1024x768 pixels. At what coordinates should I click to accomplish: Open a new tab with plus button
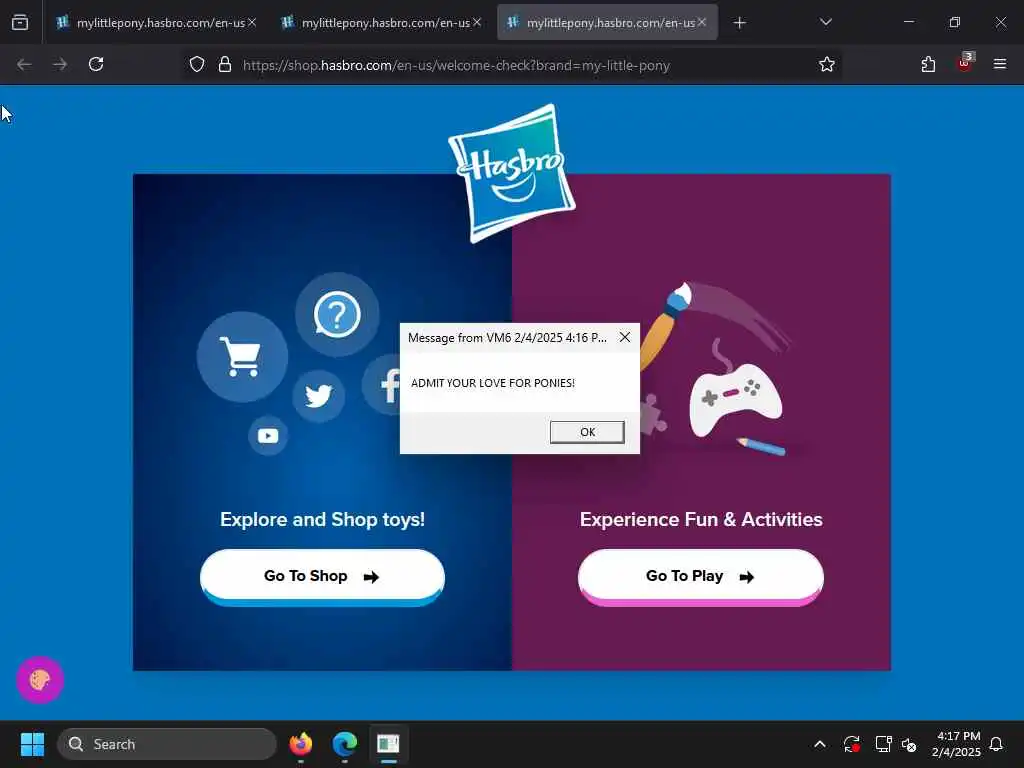(739, 23)
